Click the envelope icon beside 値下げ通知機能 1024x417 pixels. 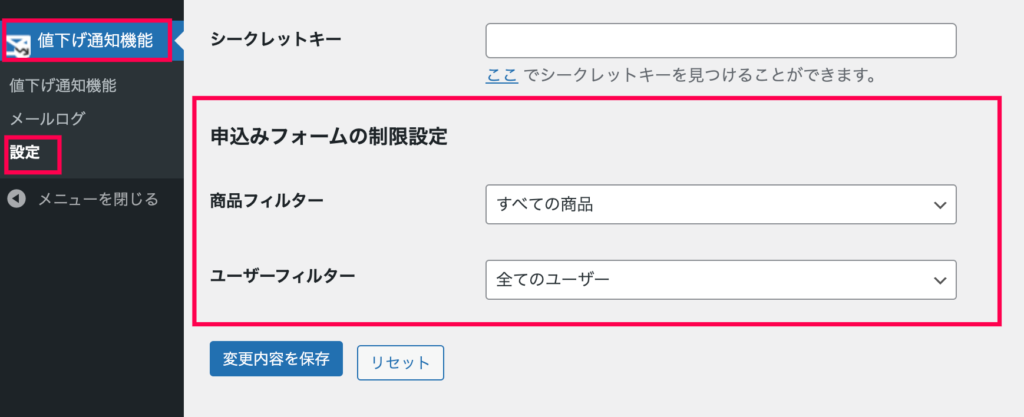(x=18, y=44)
